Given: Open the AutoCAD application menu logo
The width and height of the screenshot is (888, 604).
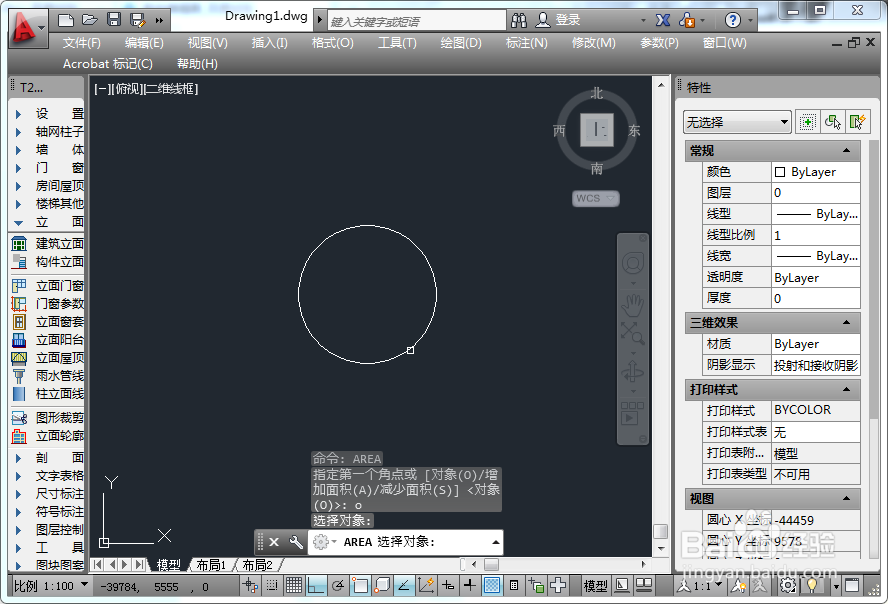Looking at the screenshot, I should [x=27, y=27].
